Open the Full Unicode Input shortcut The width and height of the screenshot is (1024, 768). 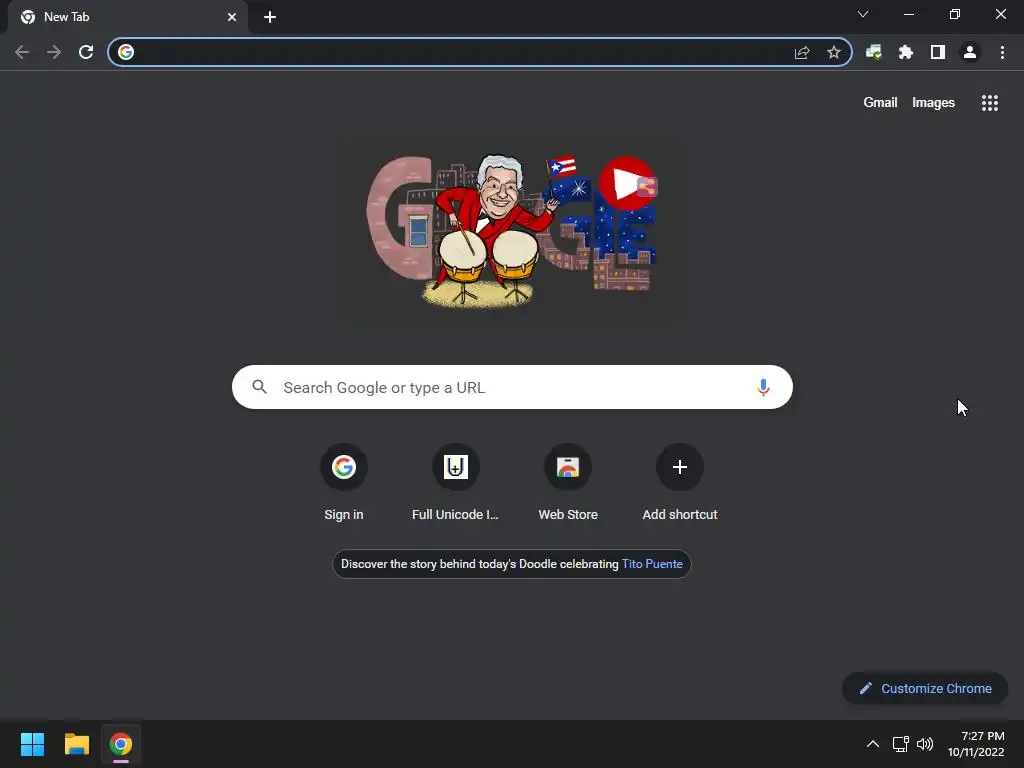(455, 482)
